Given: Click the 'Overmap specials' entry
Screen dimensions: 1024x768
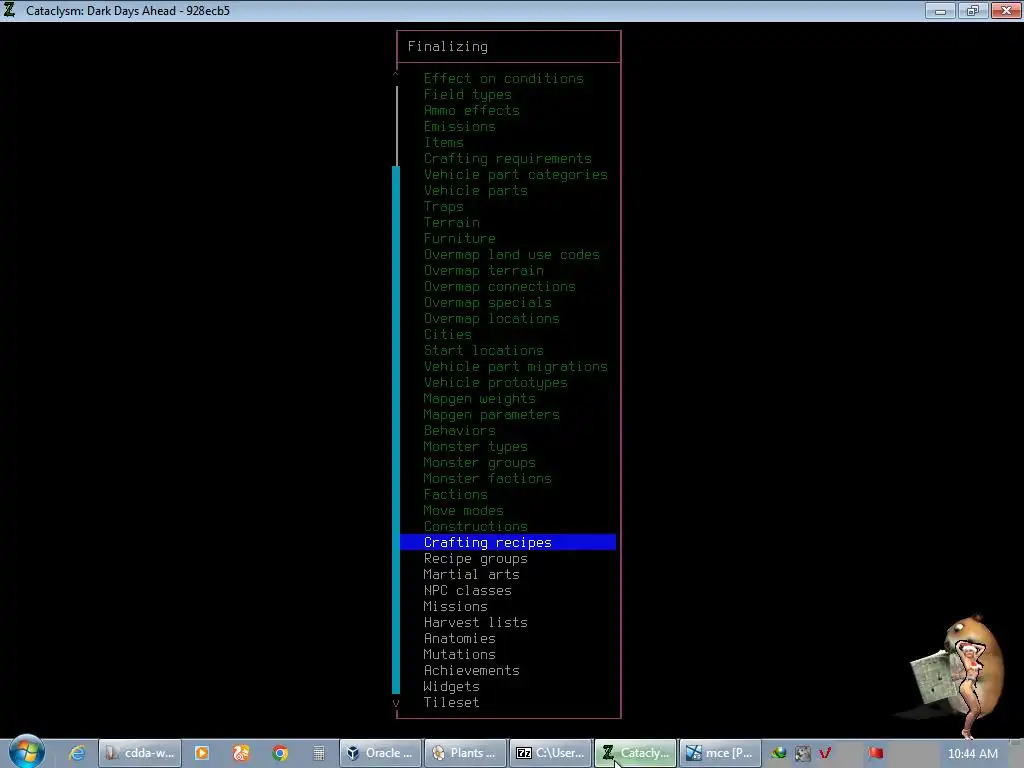Looking at the screenshot, I should [487, 302].
